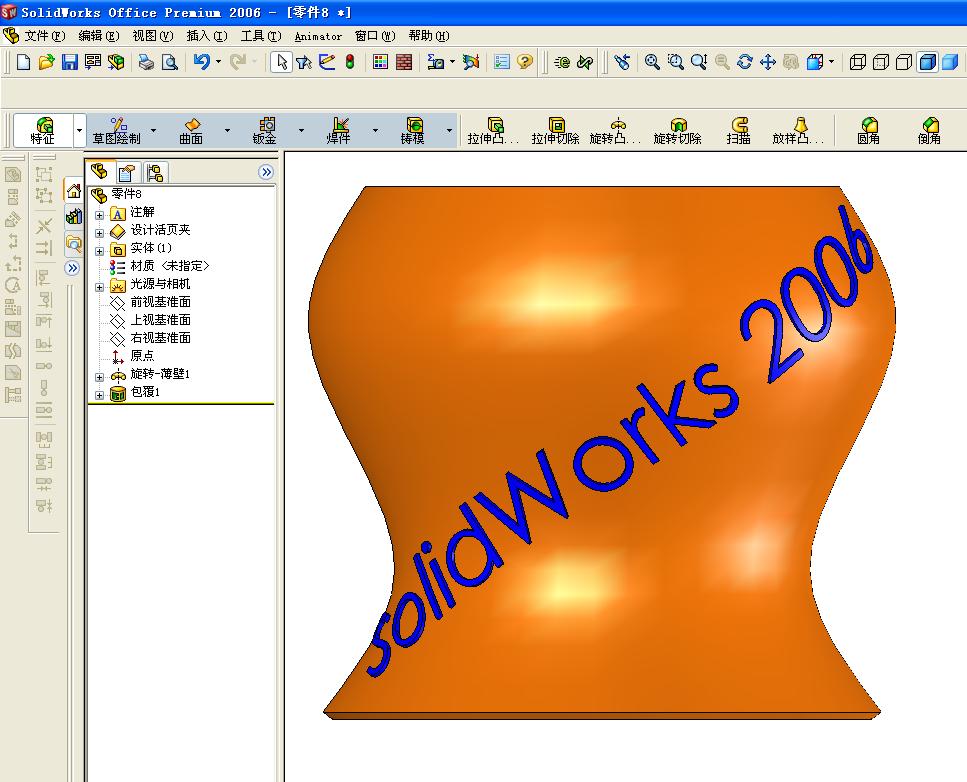The height and width of the screenshot is (782, 967).
Task: Click the 扫描 sweep button
Action: (739, 130)
